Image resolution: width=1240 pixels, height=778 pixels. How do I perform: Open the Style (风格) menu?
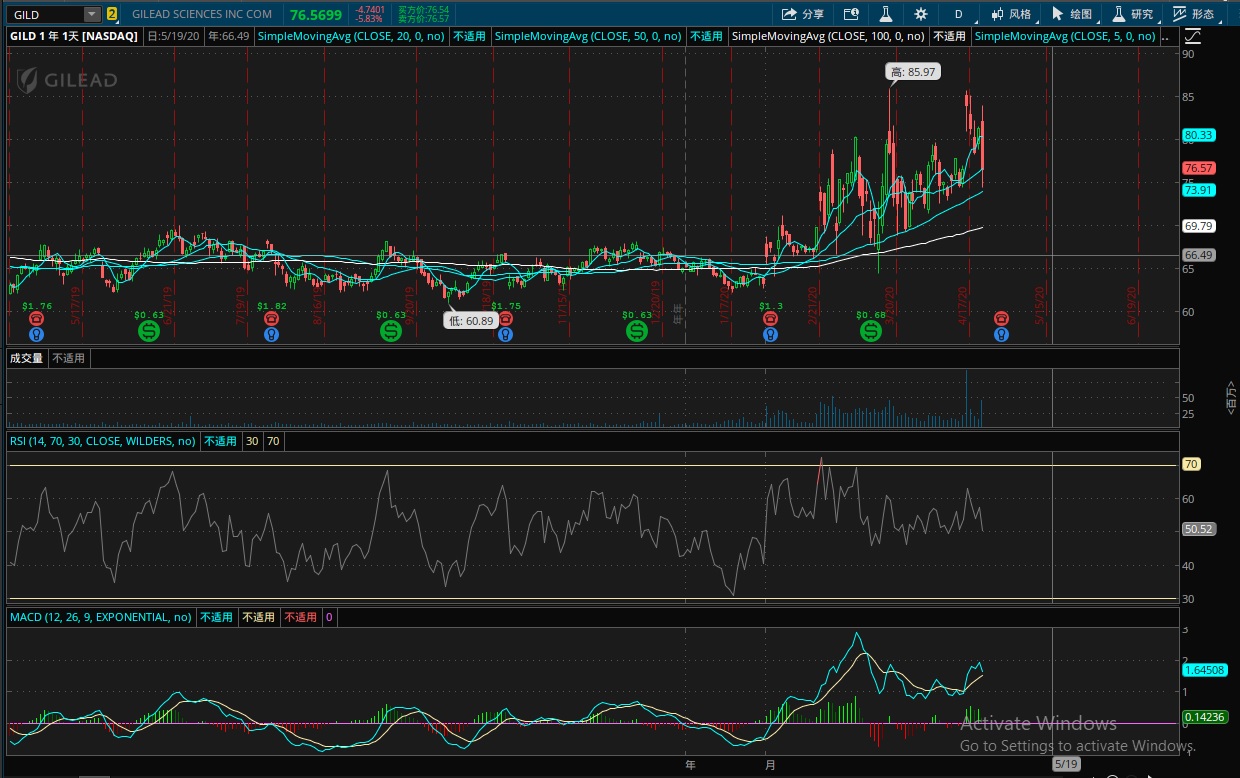1011,14
